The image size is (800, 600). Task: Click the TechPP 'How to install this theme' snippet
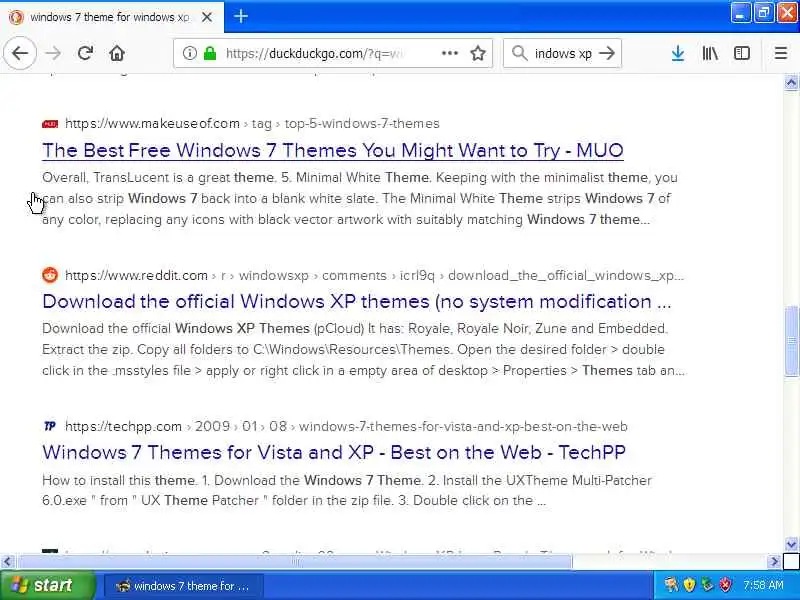pos(347,490)
